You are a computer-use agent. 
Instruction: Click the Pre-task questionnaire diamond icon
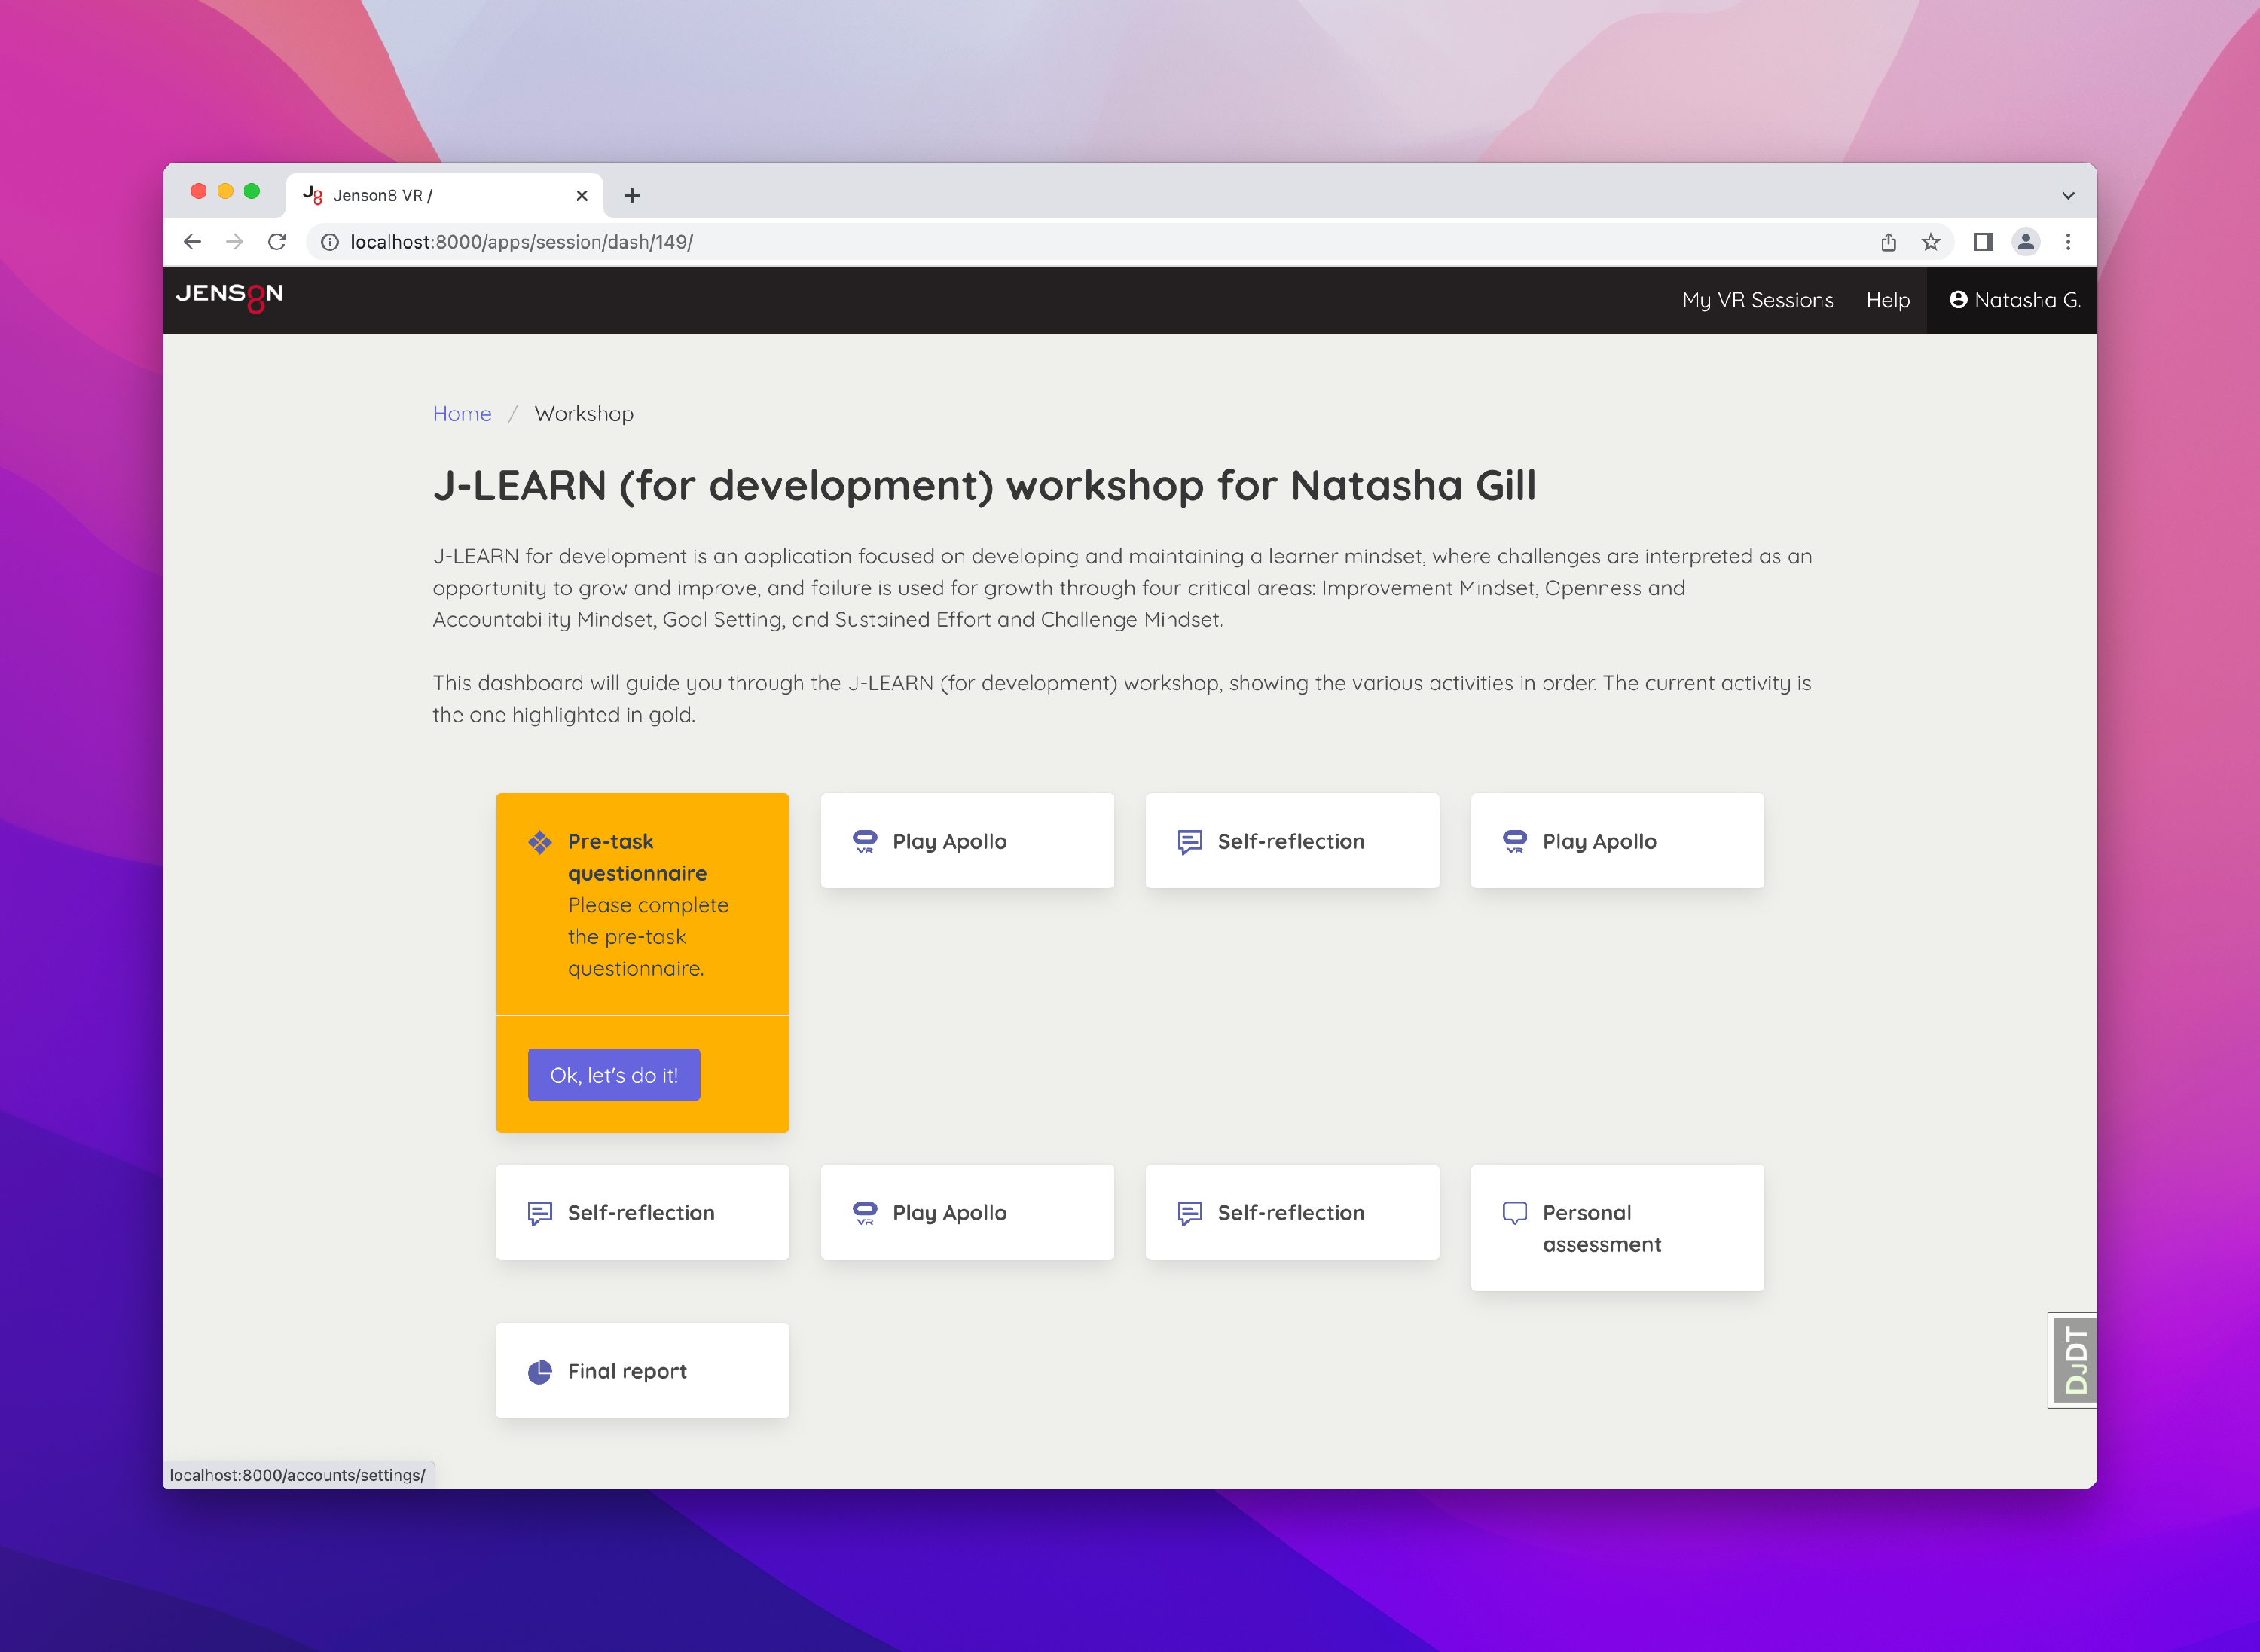(x=540, y=842)
